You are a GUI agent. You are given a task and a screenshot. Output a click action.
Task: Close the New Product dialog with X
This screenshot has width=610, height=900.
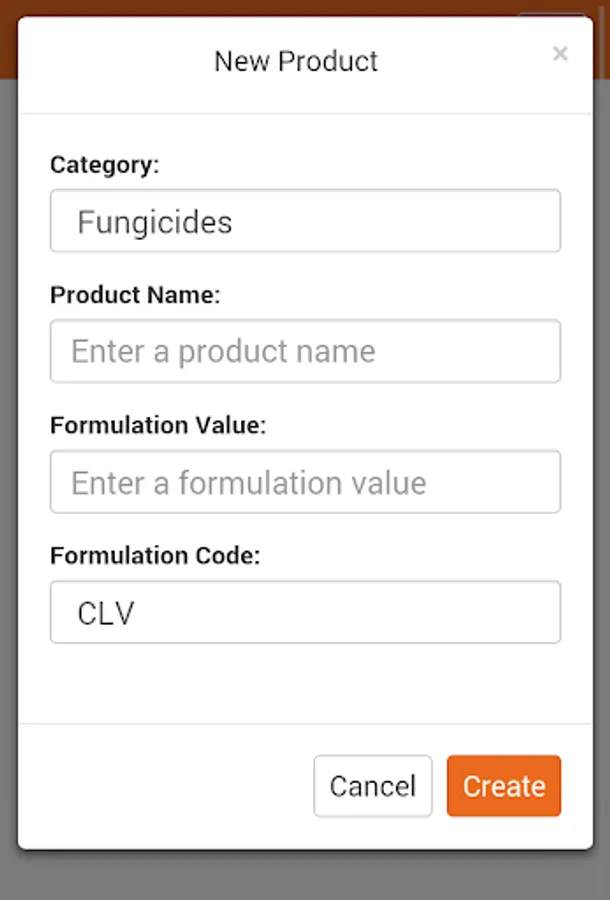pos(560,54)
